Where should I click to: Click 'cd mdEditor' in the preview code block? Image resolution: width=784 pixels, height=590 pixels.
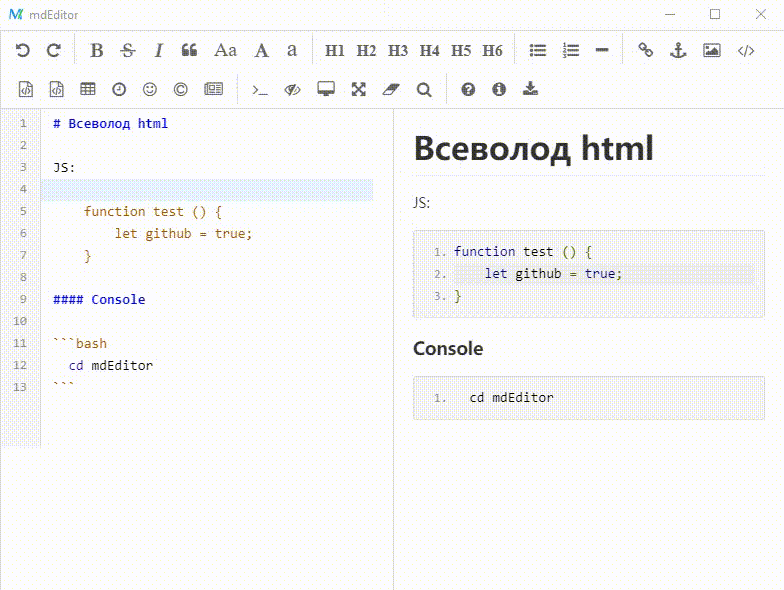[512, 398]
